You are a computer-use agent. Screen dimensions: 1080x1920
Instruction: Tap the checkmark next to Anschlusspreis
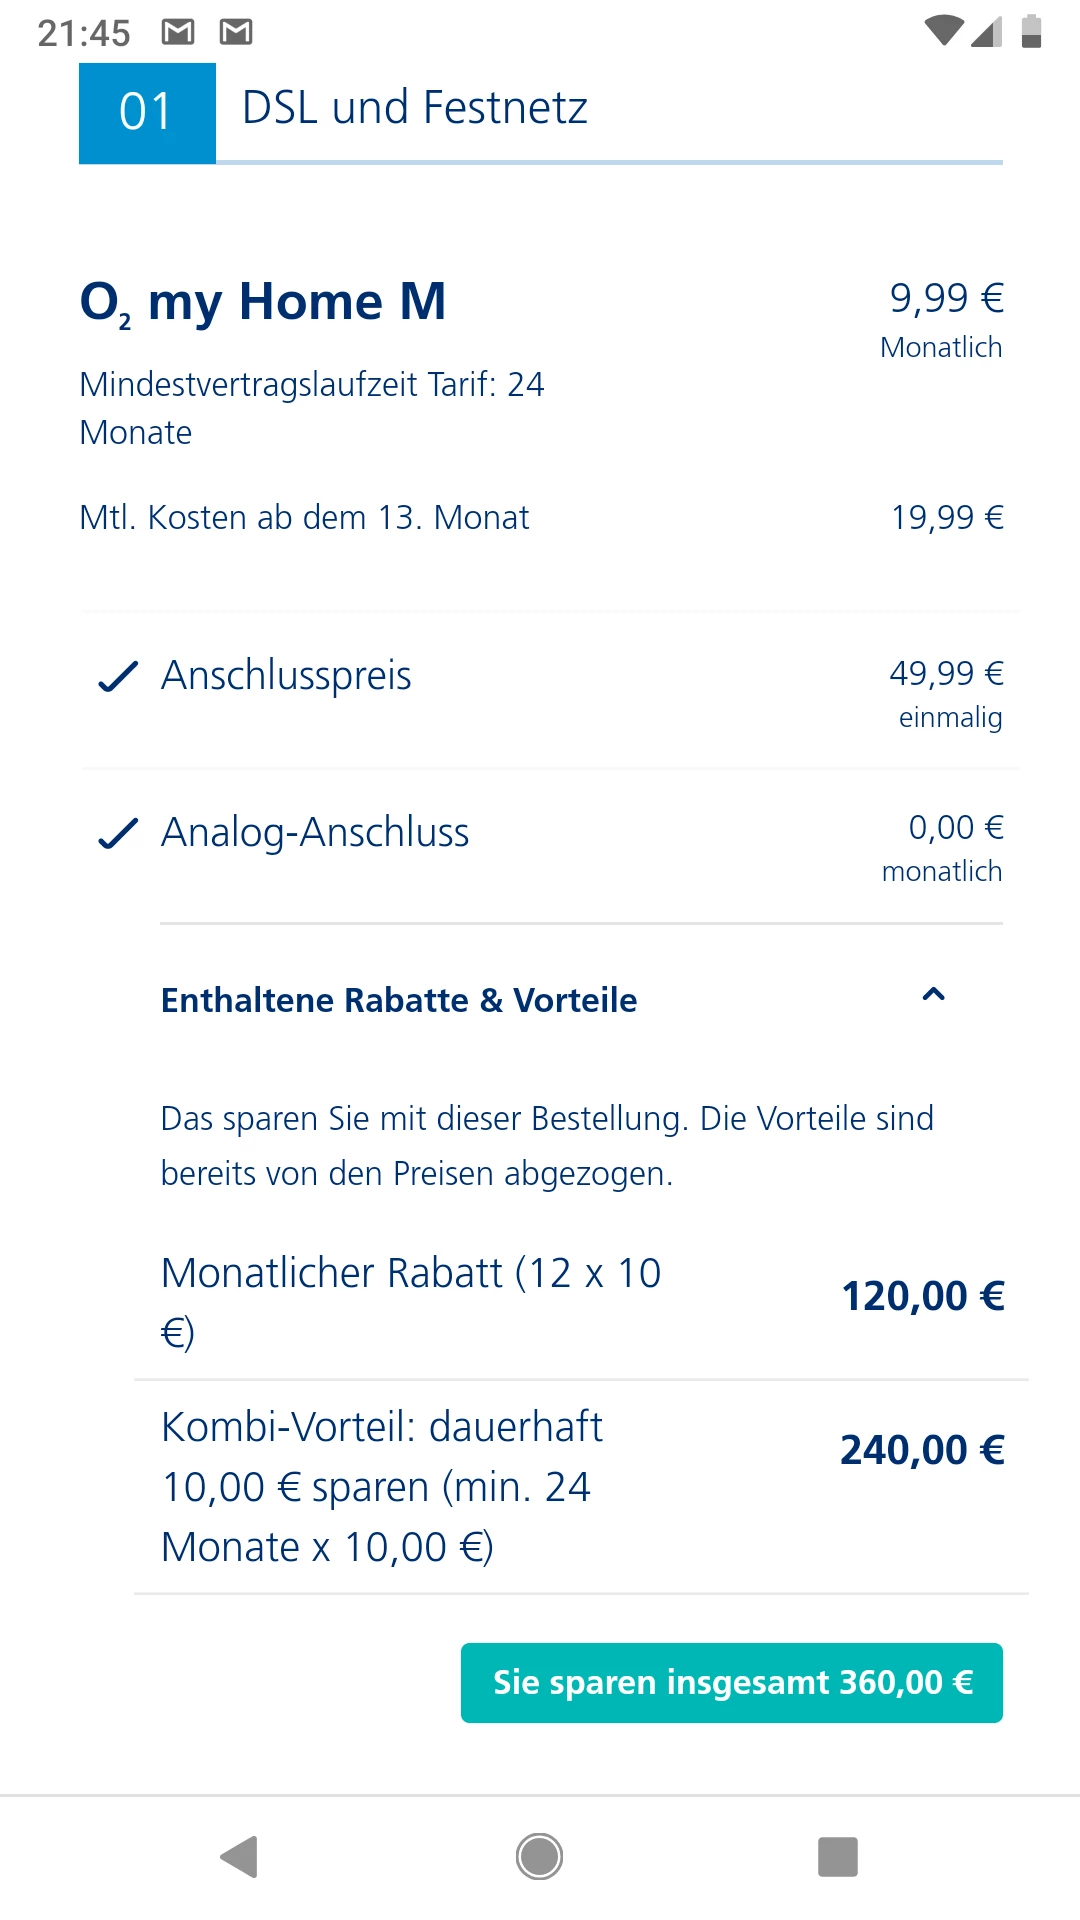(x=118, y=677)
